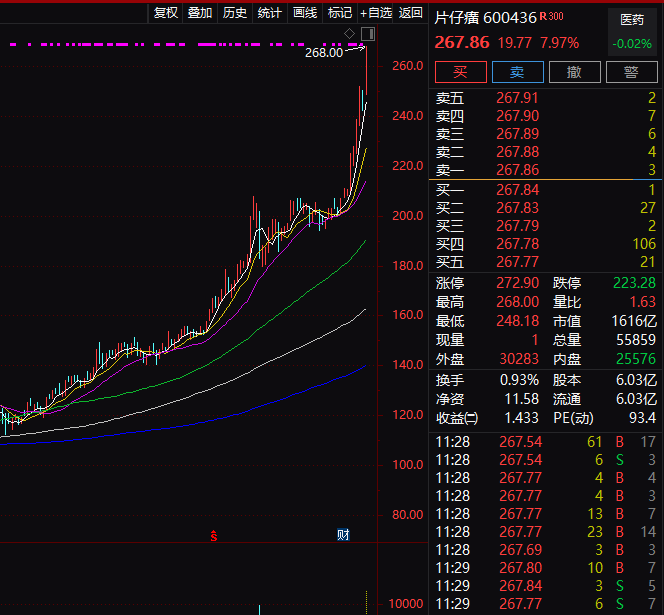Image resolution: width=664 pixels, height=615 pixels.
Task: Open the 医药 sector box
Action: point(632,32)
